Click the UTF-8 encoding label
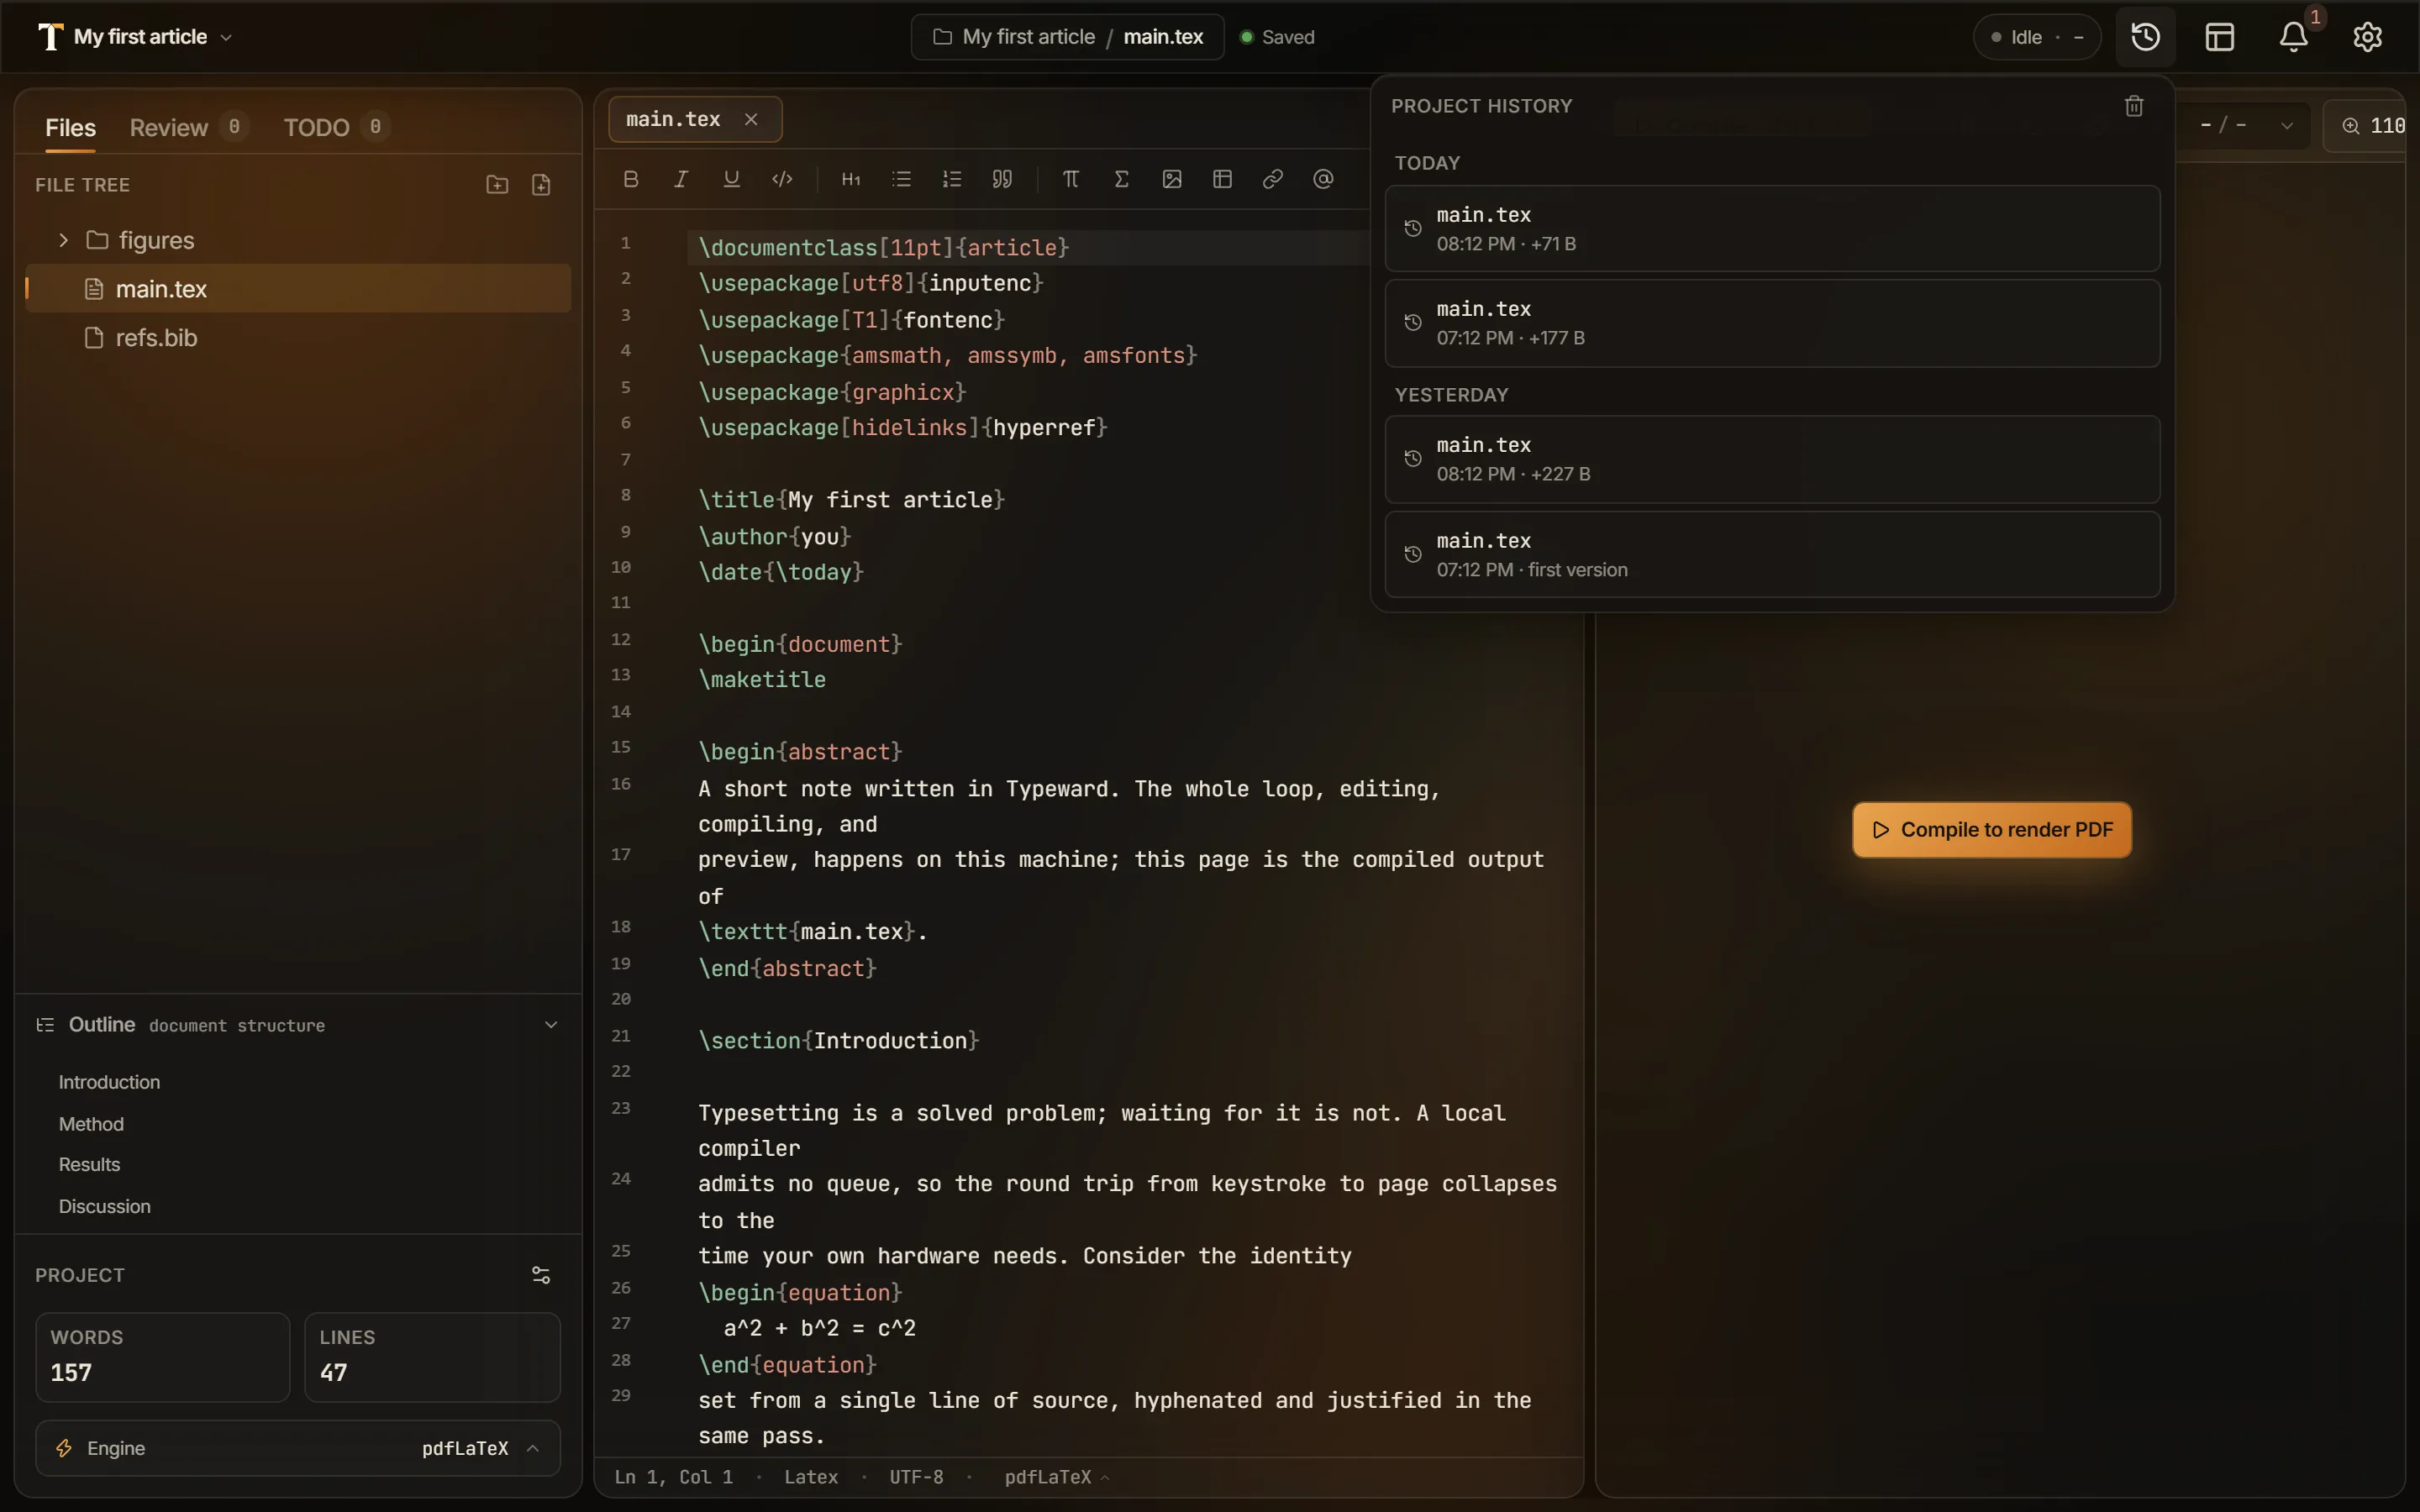 click(x=916, y=1477)
